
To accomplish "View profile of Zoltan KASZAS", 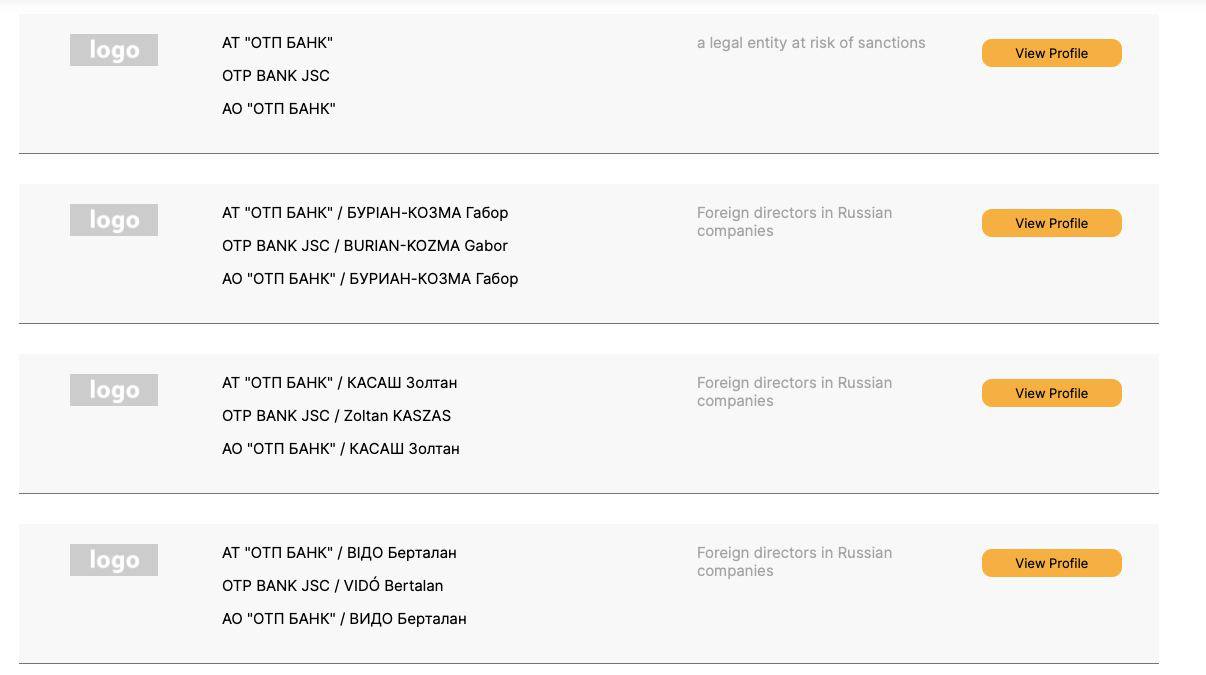I will [x=1051, y=393].
